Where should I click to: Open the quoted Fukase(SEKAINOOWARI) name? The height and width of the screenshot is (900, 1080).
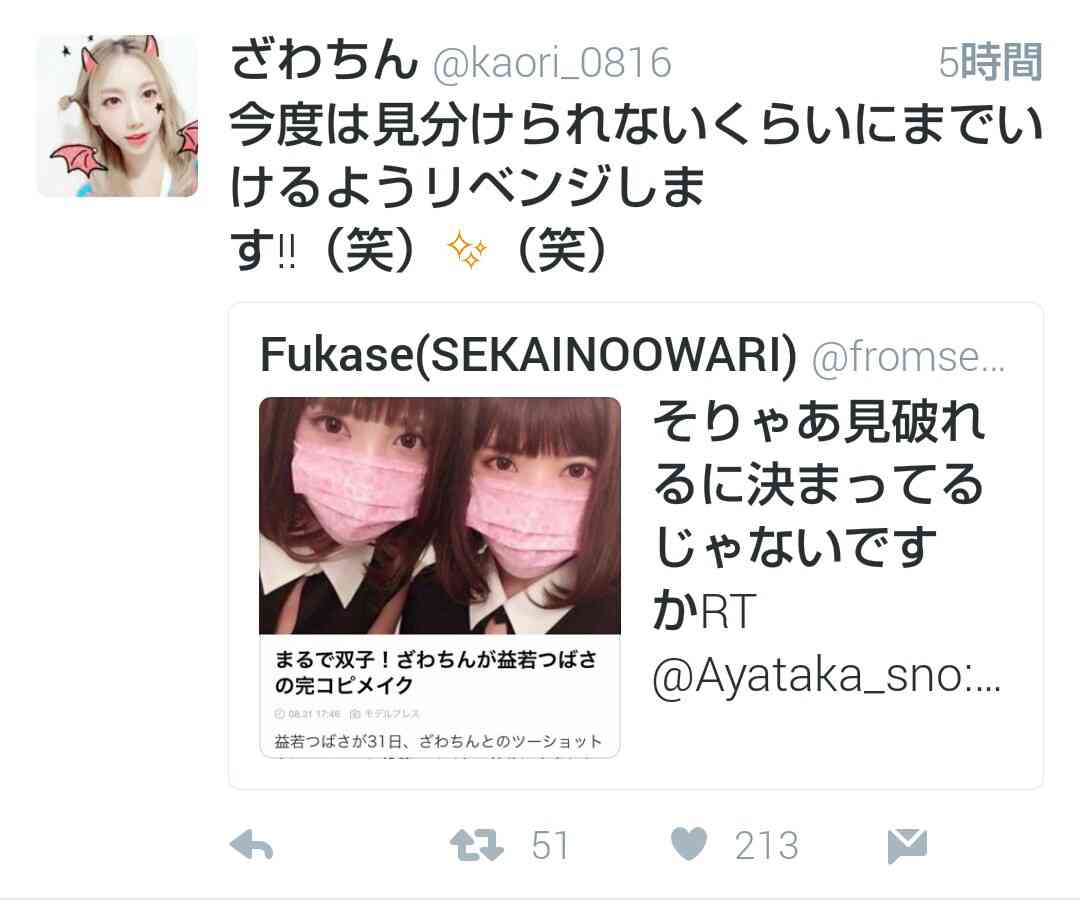tap(528, 355)
